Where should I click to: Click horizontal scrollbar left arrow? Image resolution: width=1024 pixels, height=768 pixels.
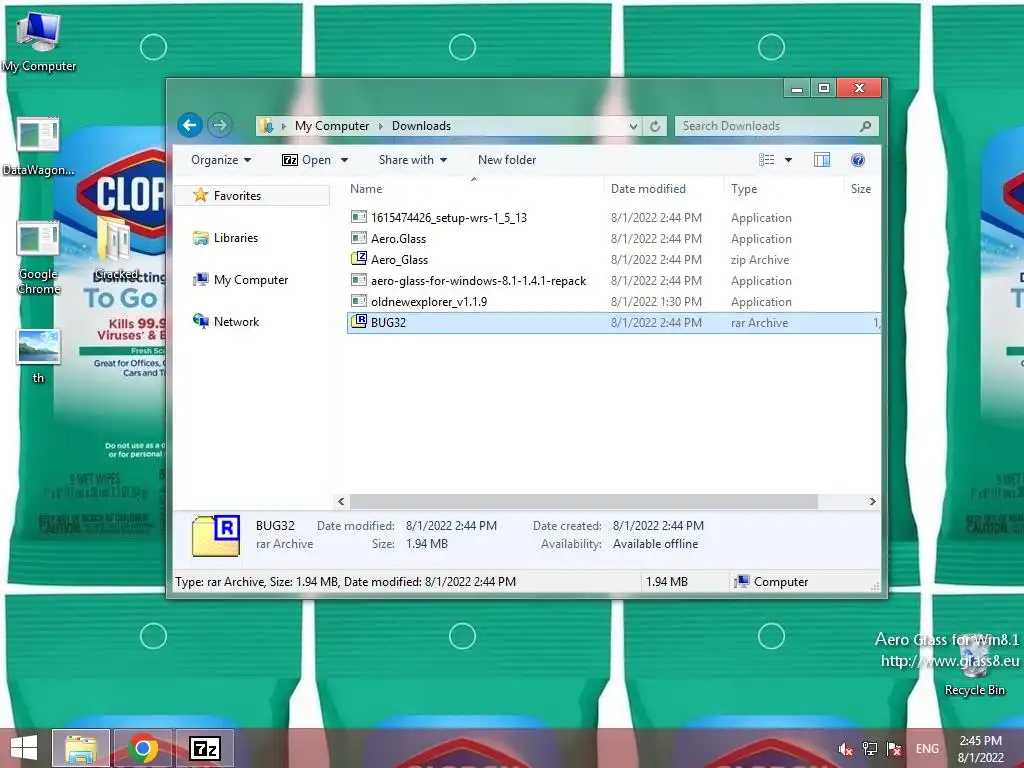click(341, 502)
